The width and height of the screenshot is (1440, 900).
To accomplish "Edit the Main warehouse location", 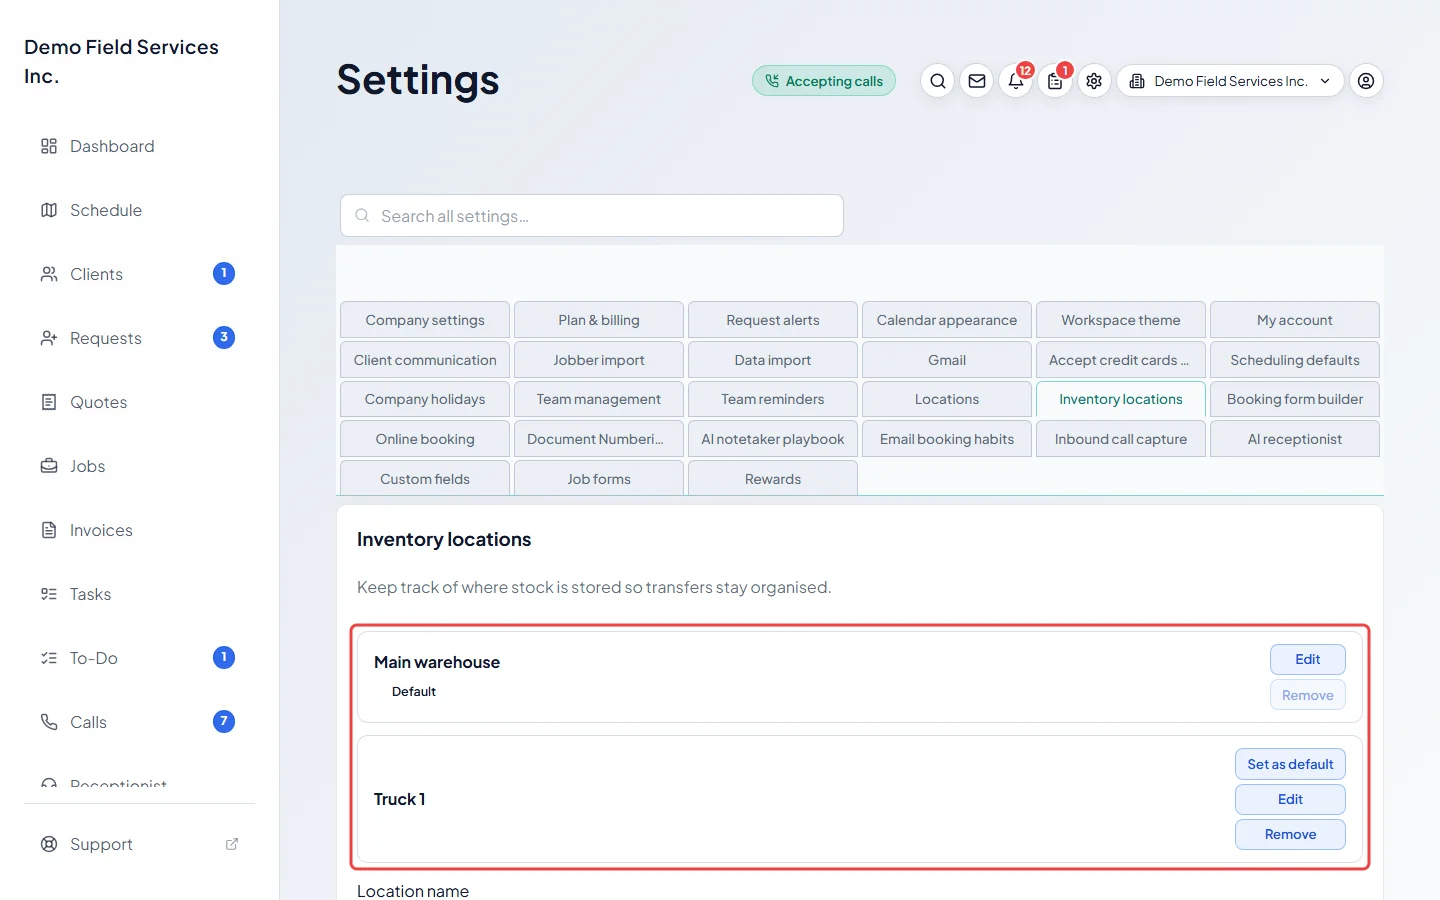I will (1308, 659).
